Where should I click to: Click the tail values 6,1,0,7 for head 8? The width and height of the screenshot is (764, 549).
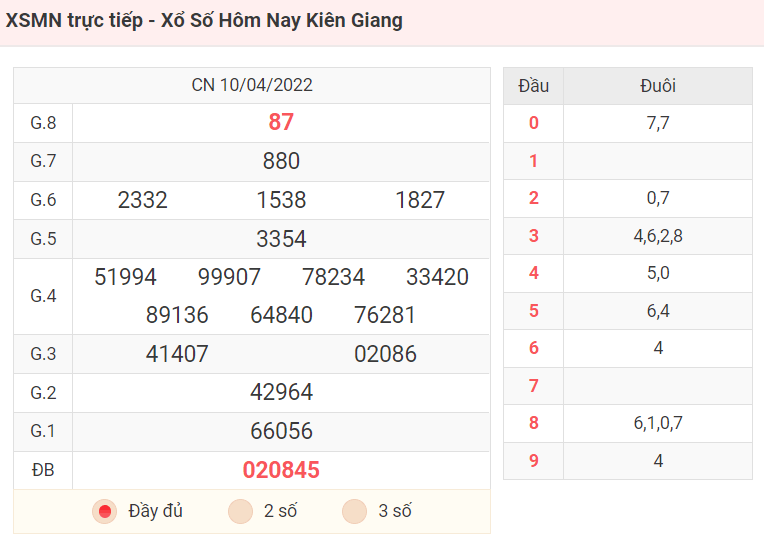pos(658,423)
